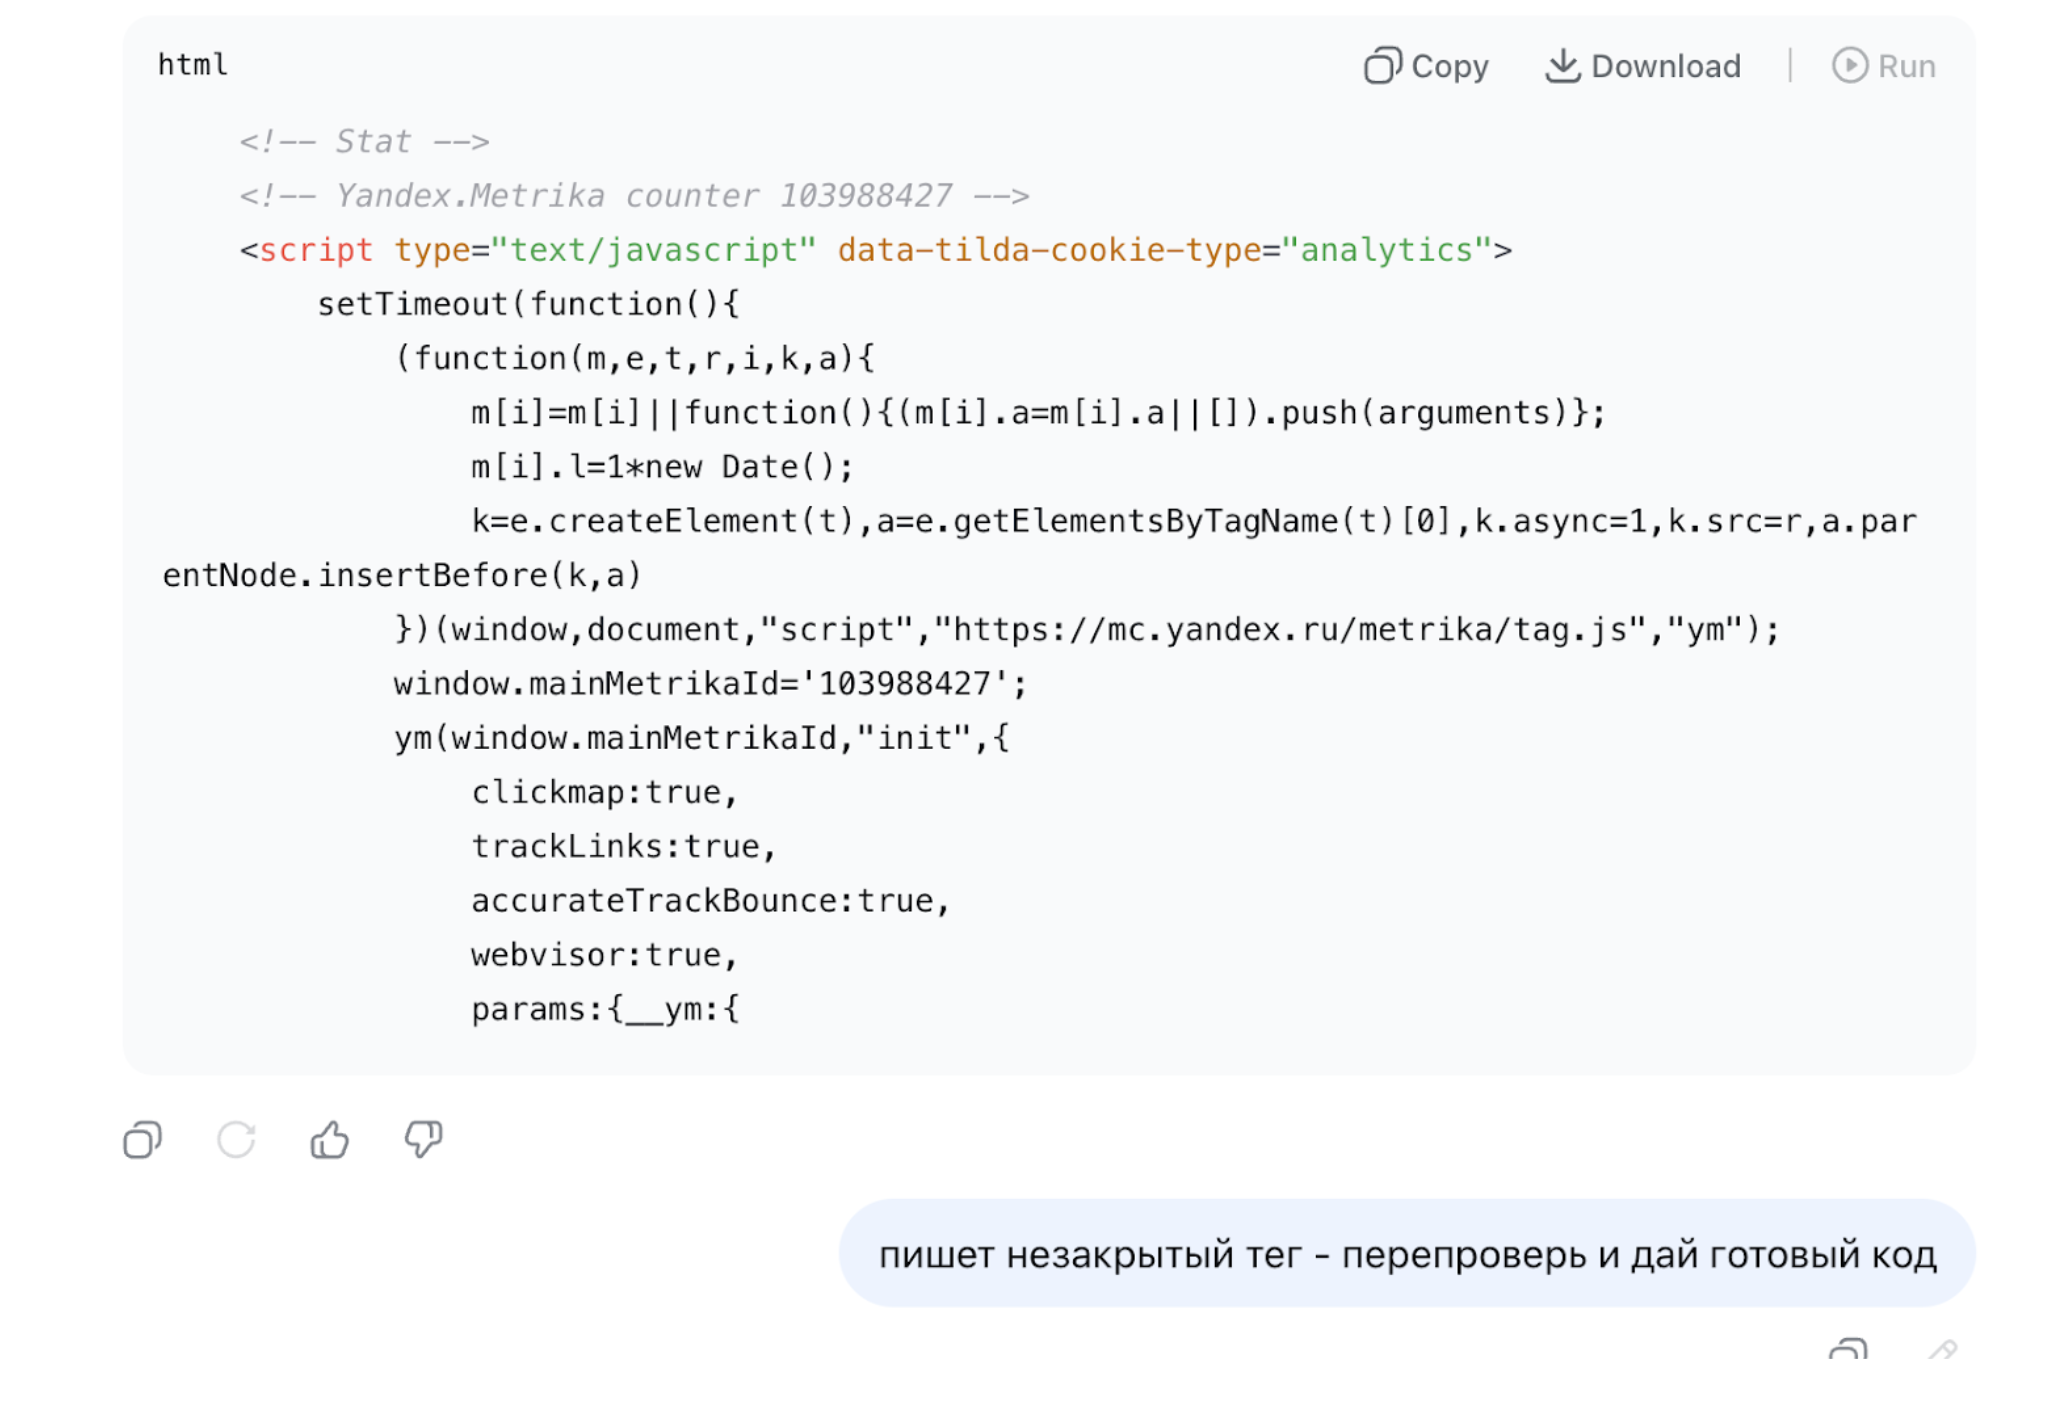Click the webvisor:true code line
The image size is (2062, 1428).
pos(604,955)
